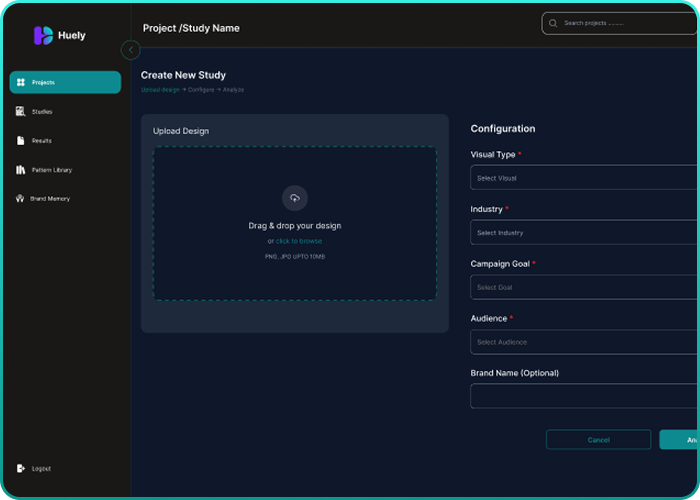Image resolution: width=700 pixels, height=500 pixels.
Task: Click the Huely logo icon
Action: coord(43,35)
